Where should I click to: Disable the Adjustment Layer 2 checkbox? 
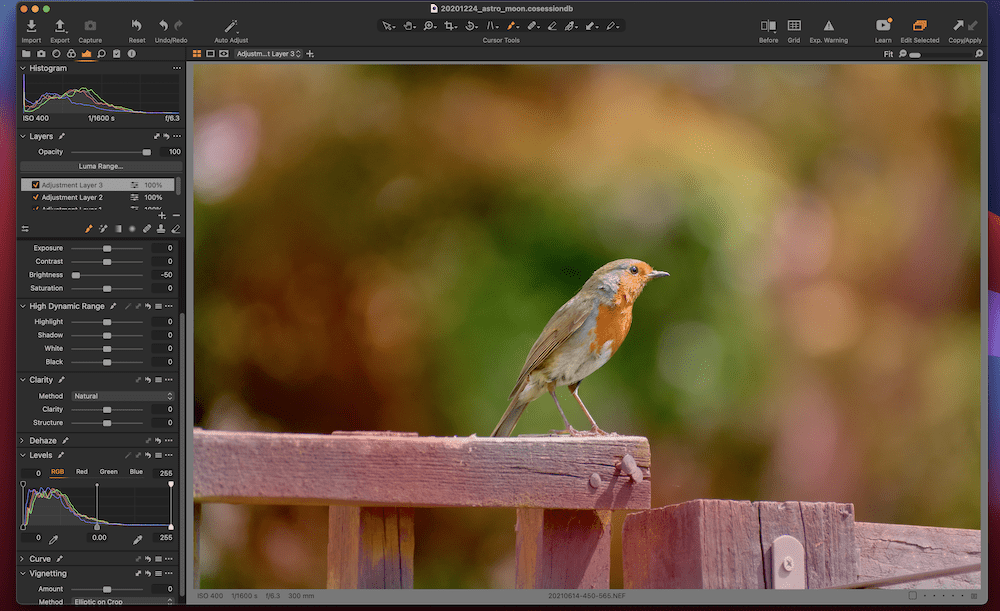pyautogui.click(x=36, y=198)
